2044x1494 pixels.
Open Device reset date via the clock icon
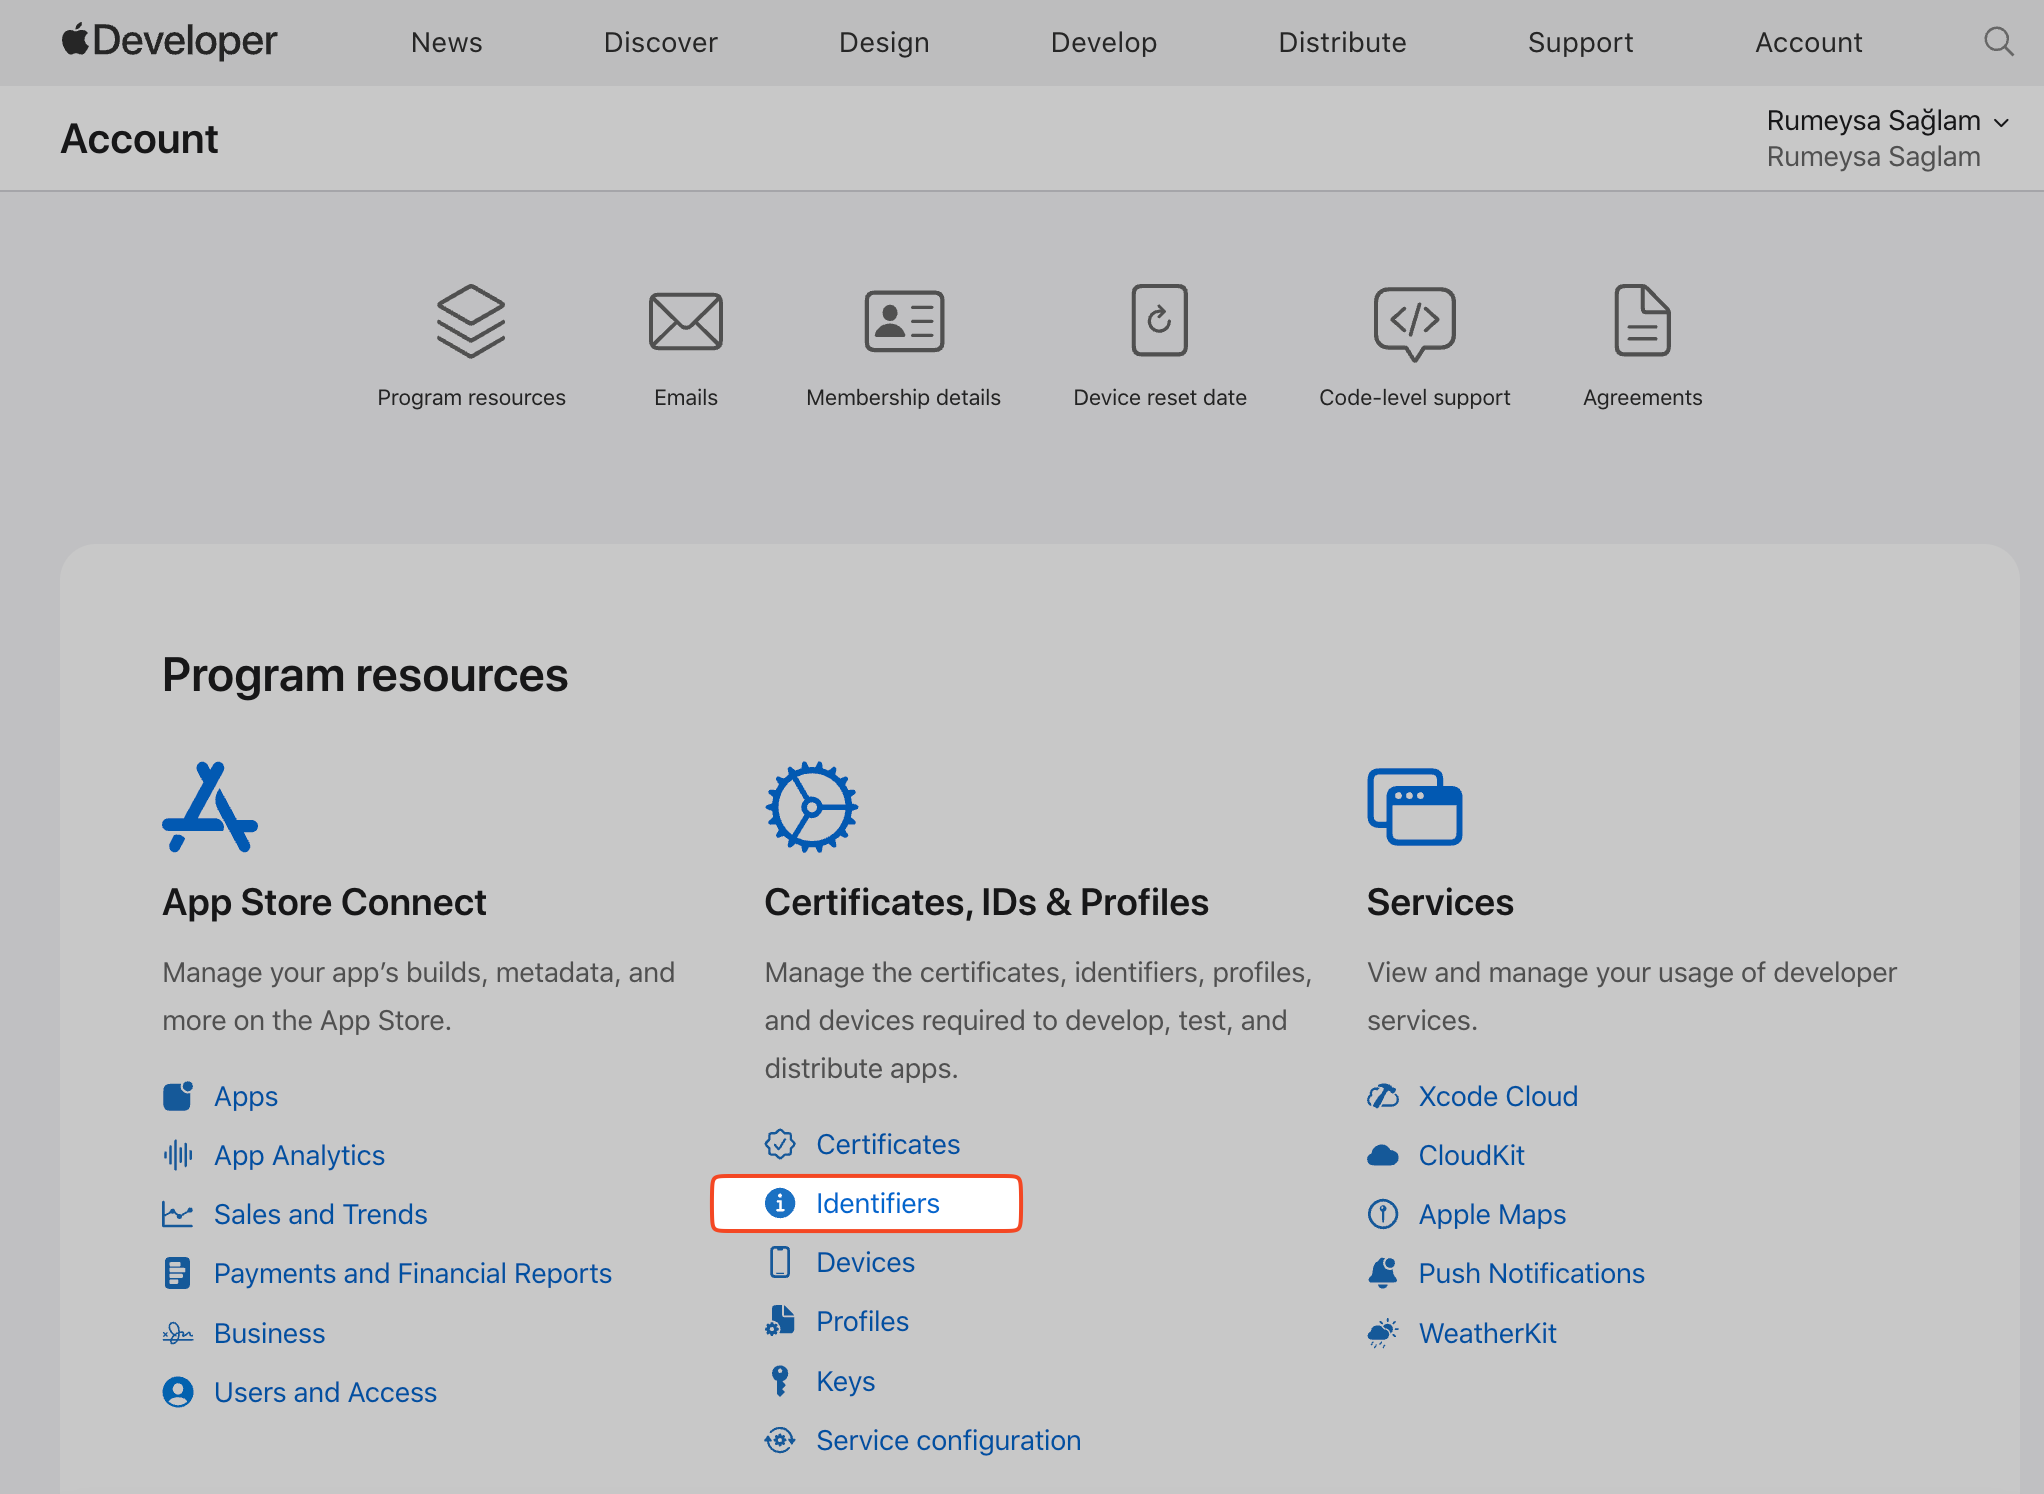tap(1159, 321)
